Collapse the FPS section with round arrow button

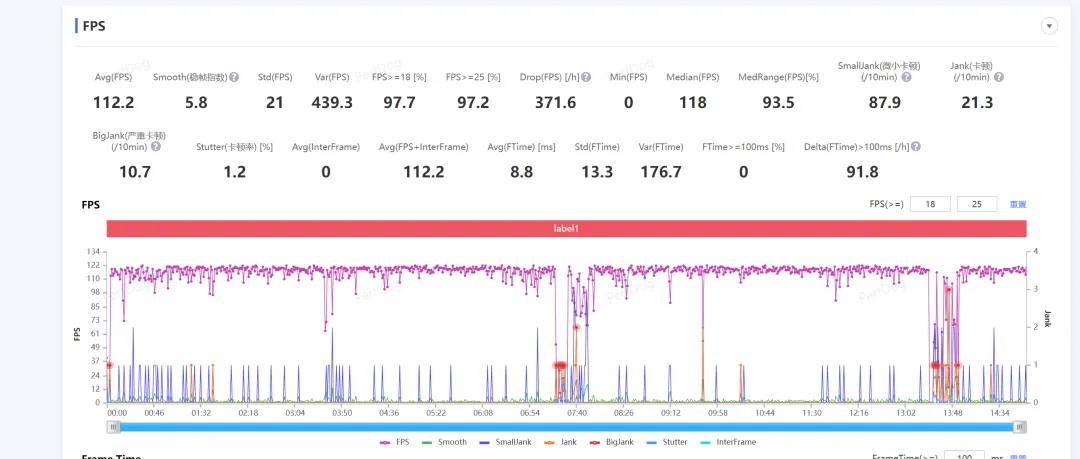tap(1049, 26)
